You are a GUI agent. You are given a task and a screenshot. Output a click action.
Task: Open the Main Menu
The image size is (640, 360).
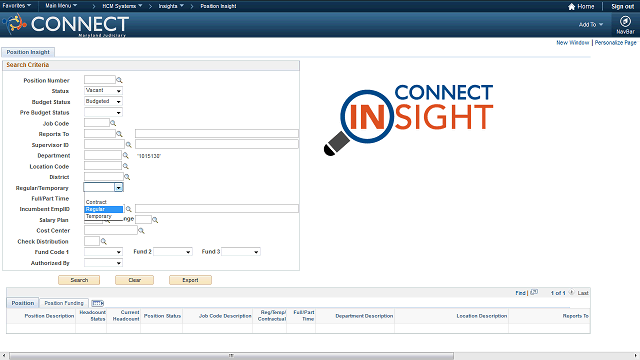click(x=61, y=6)
